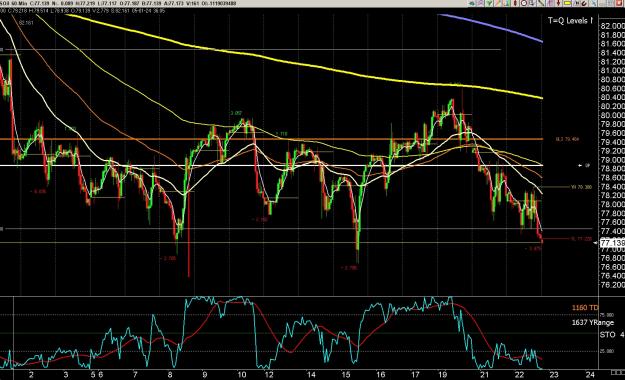Click date label 16 on time axis
The width and height of the screenshot is (625, 380).
(x=381, y=374)
